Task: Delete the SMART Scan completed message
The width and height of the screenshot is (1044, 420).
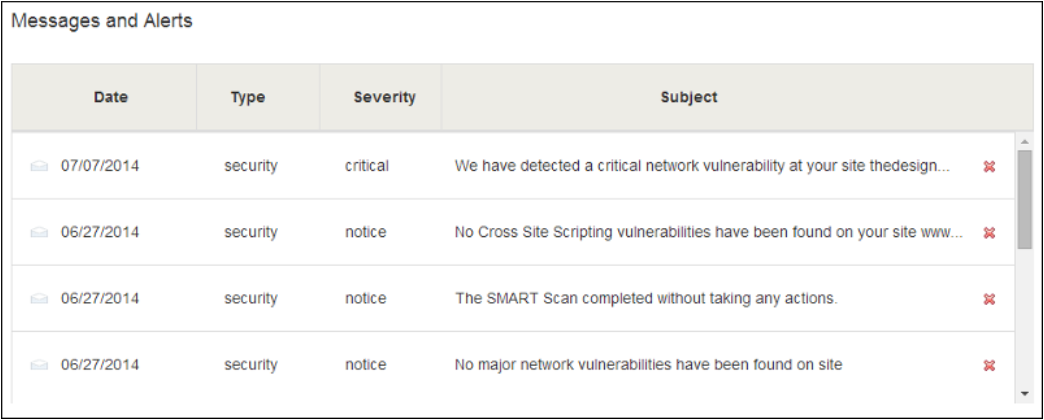Action: tap(989, 299)
